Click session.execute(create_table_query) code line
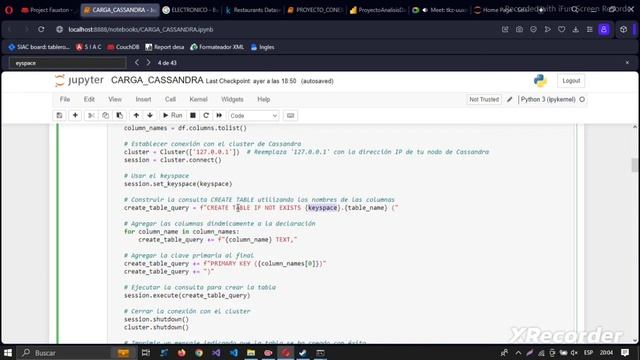 click(x=187, y=296)
